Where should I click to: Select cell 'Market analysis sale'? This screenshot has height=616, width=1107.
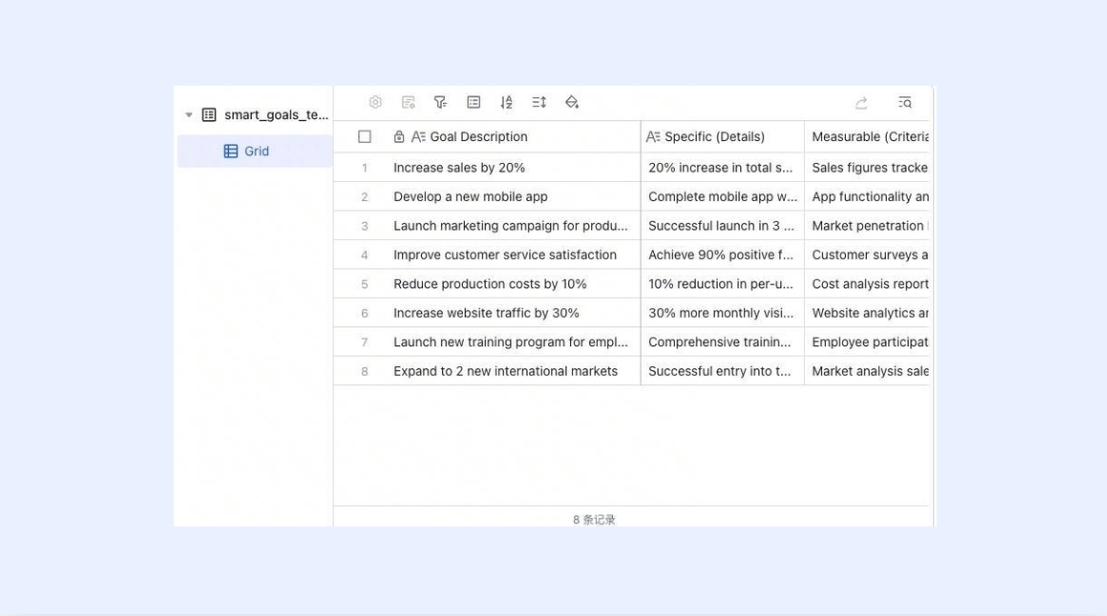[x=867, y=370]
